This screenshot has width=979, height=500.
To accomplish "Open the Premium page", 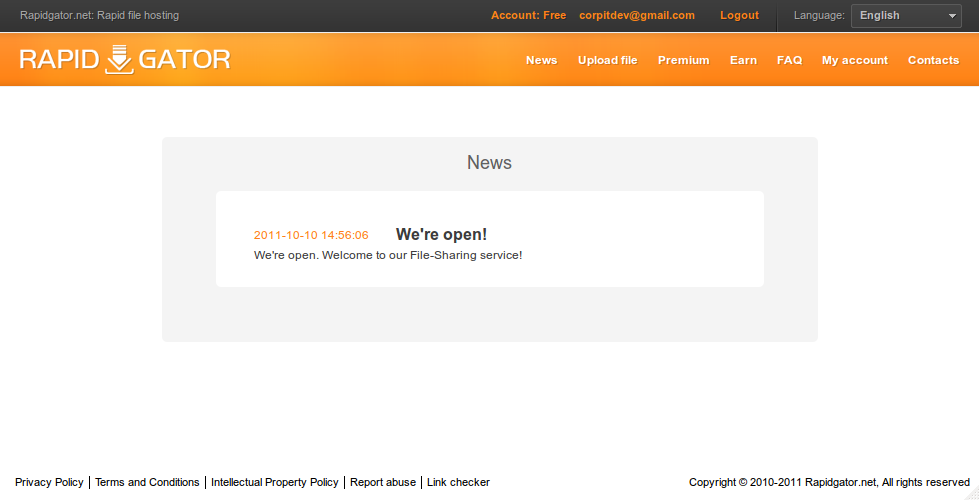I will tap(684, 61).
